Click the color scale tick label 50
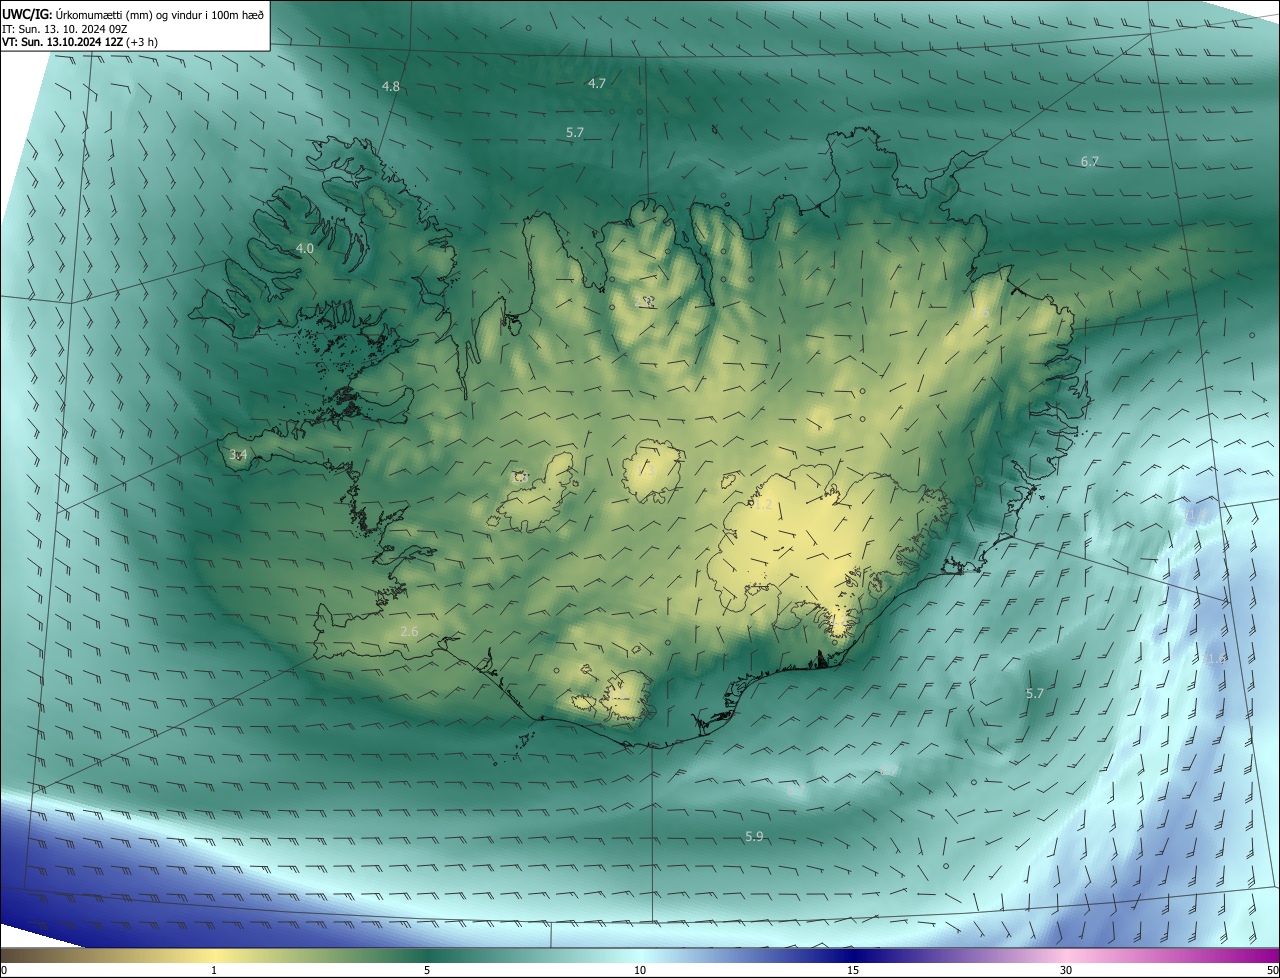 click(x=1272, y=970)
